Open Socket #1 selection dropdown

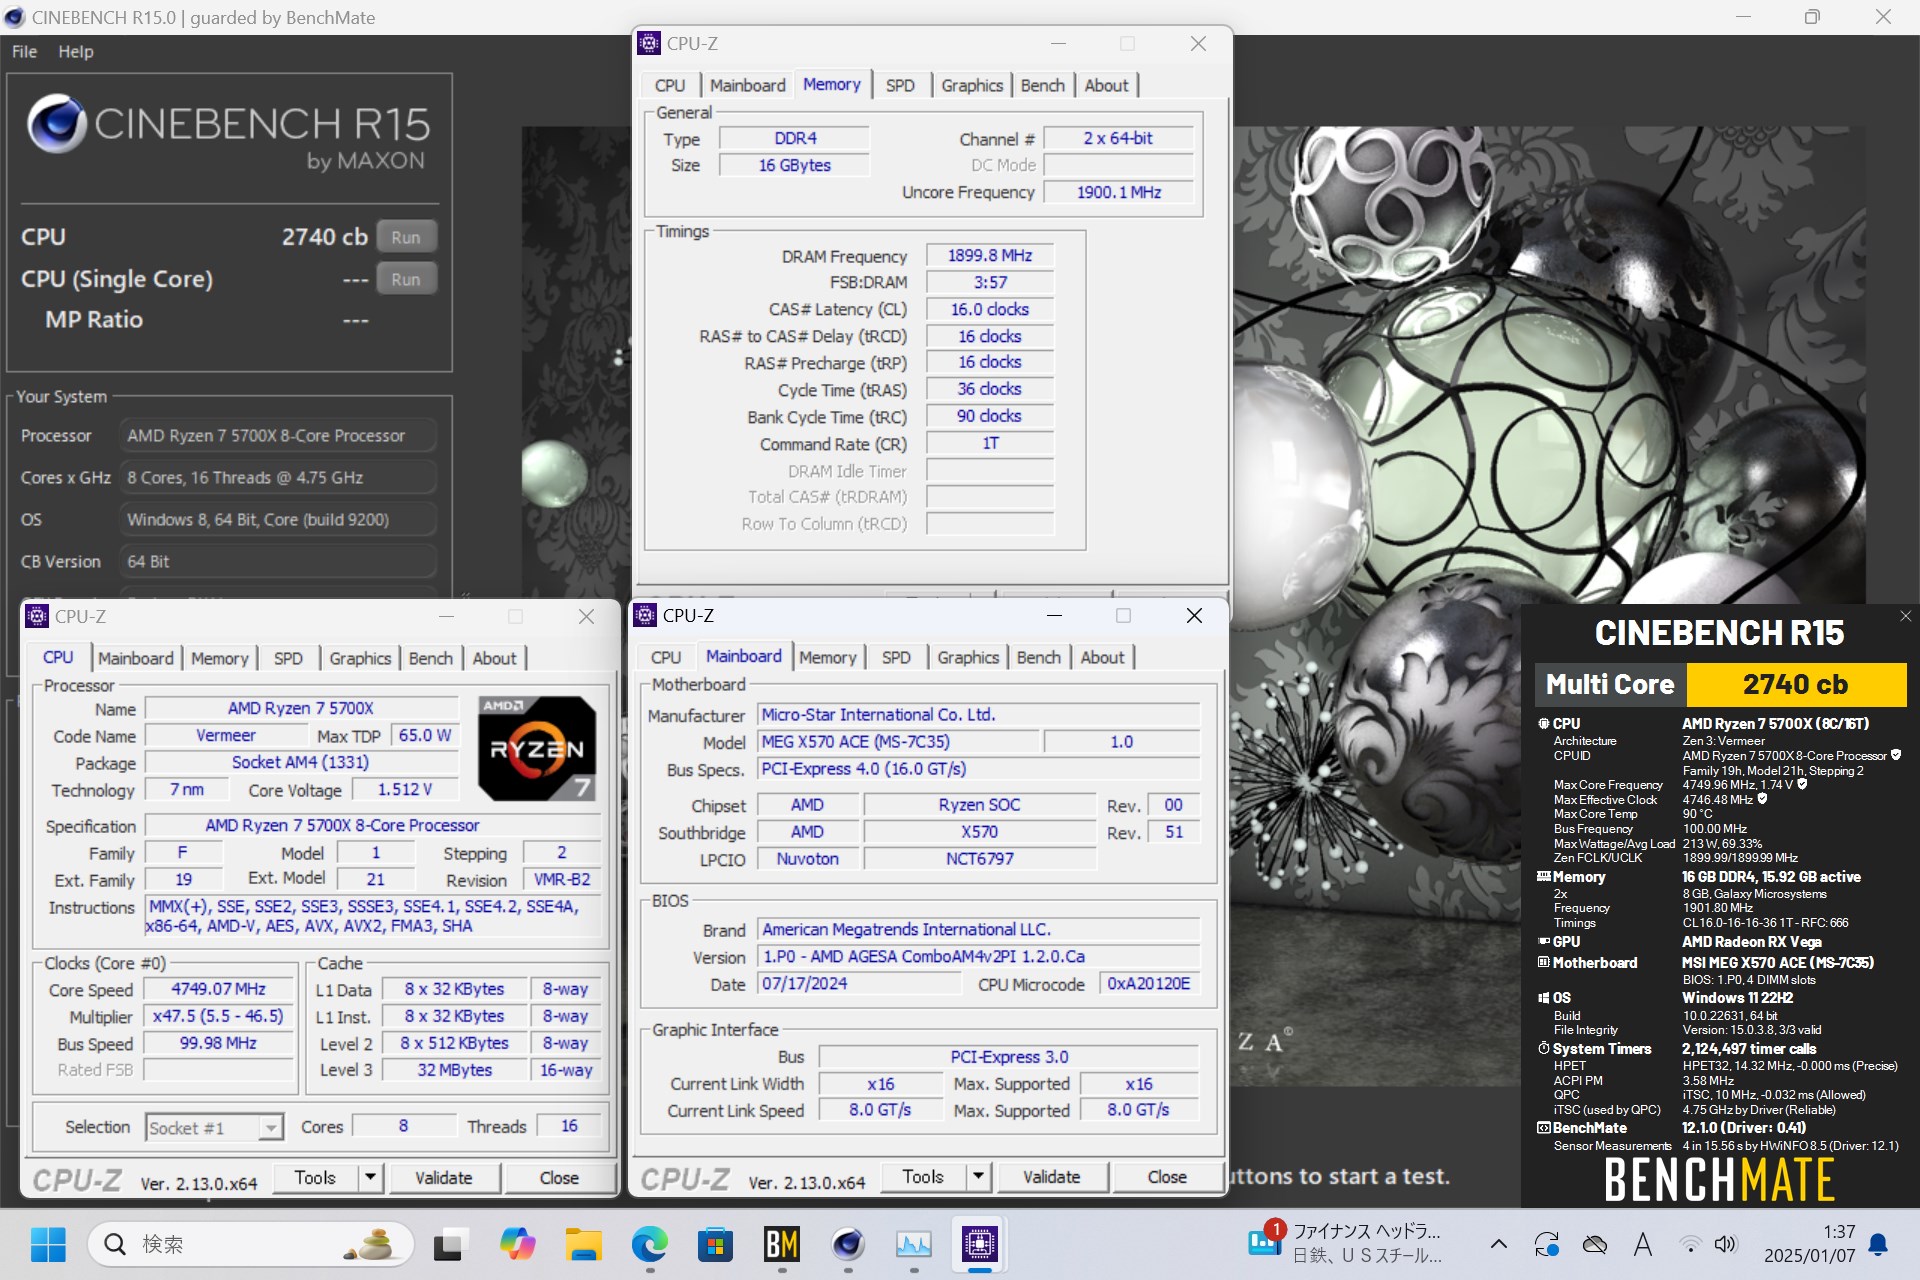point(214,1128)
